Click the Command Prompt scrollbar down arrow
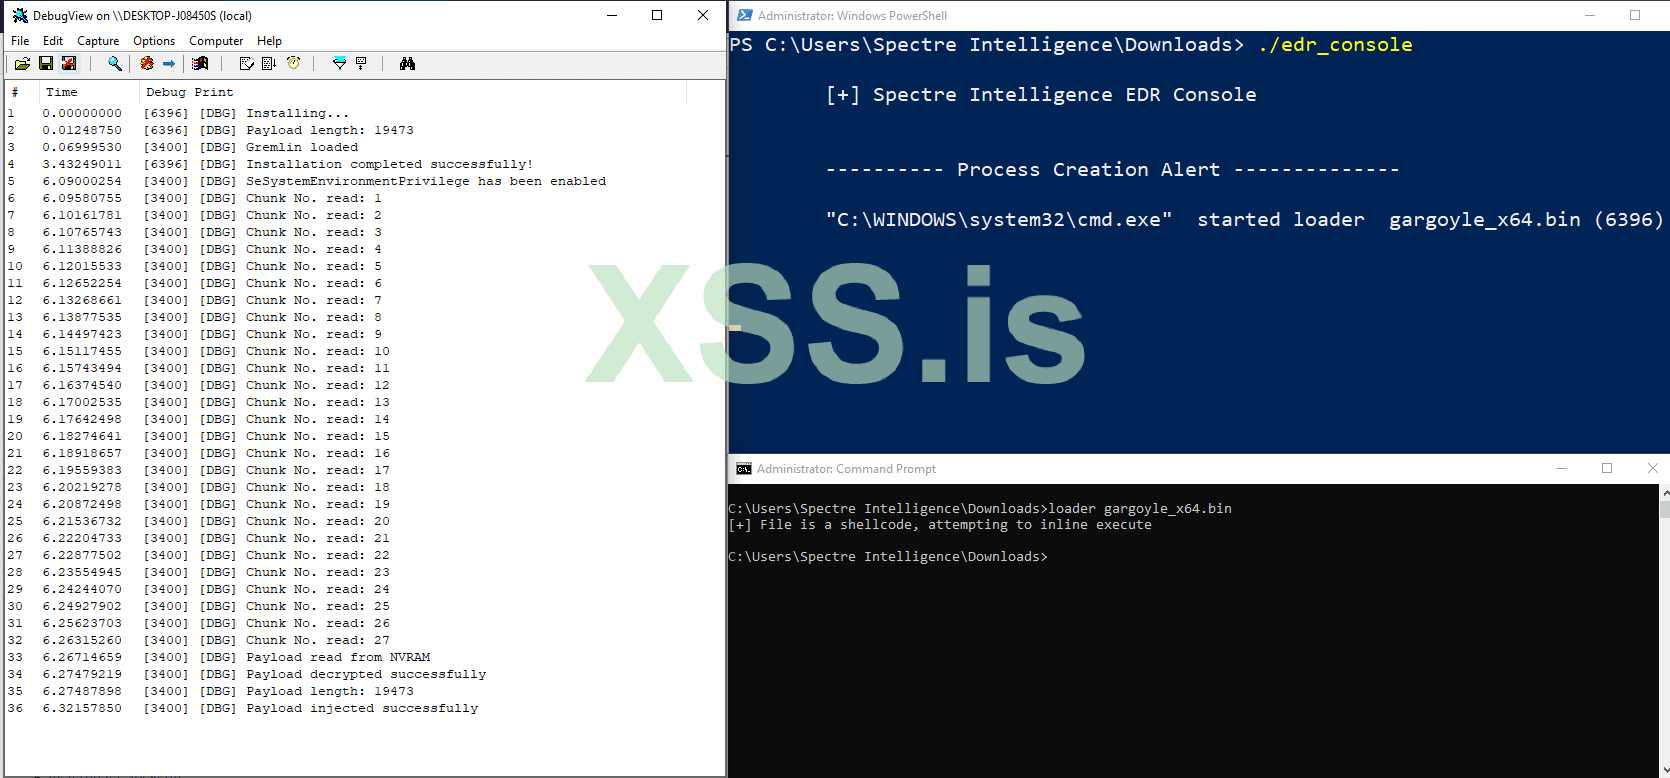This screenshot has height=778, width=1670. pos(1665,771)
